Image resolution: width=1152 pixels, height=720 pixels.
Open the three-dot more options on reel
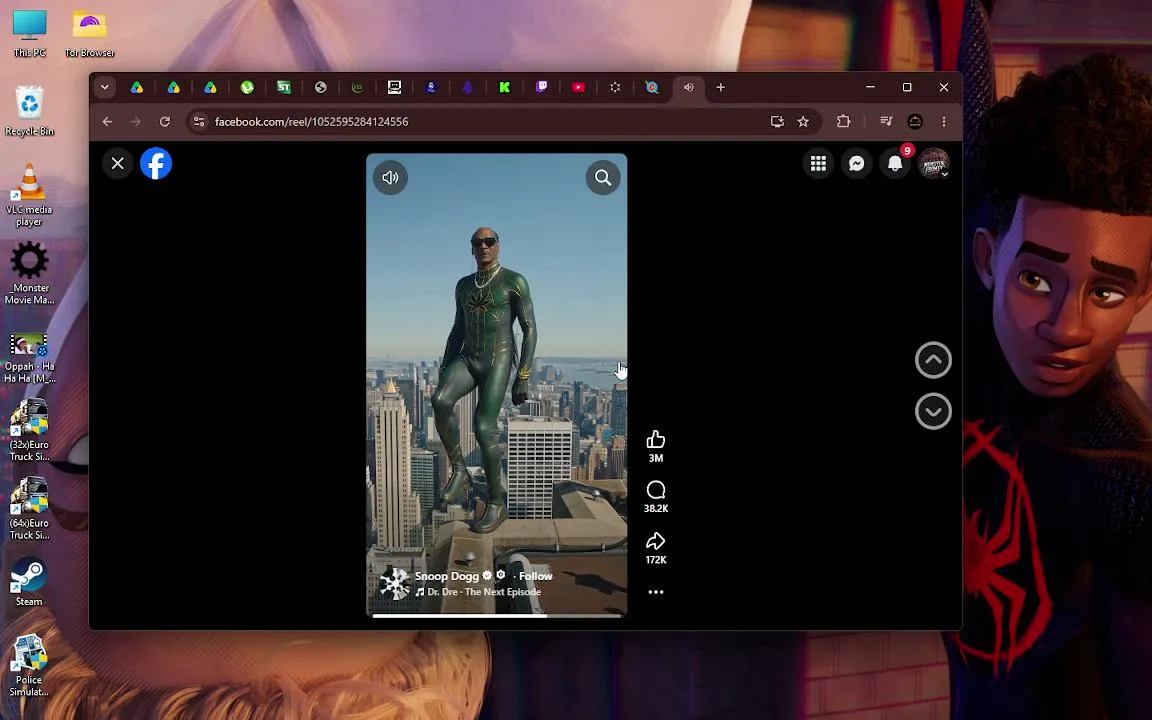click(x=655, y=591)
